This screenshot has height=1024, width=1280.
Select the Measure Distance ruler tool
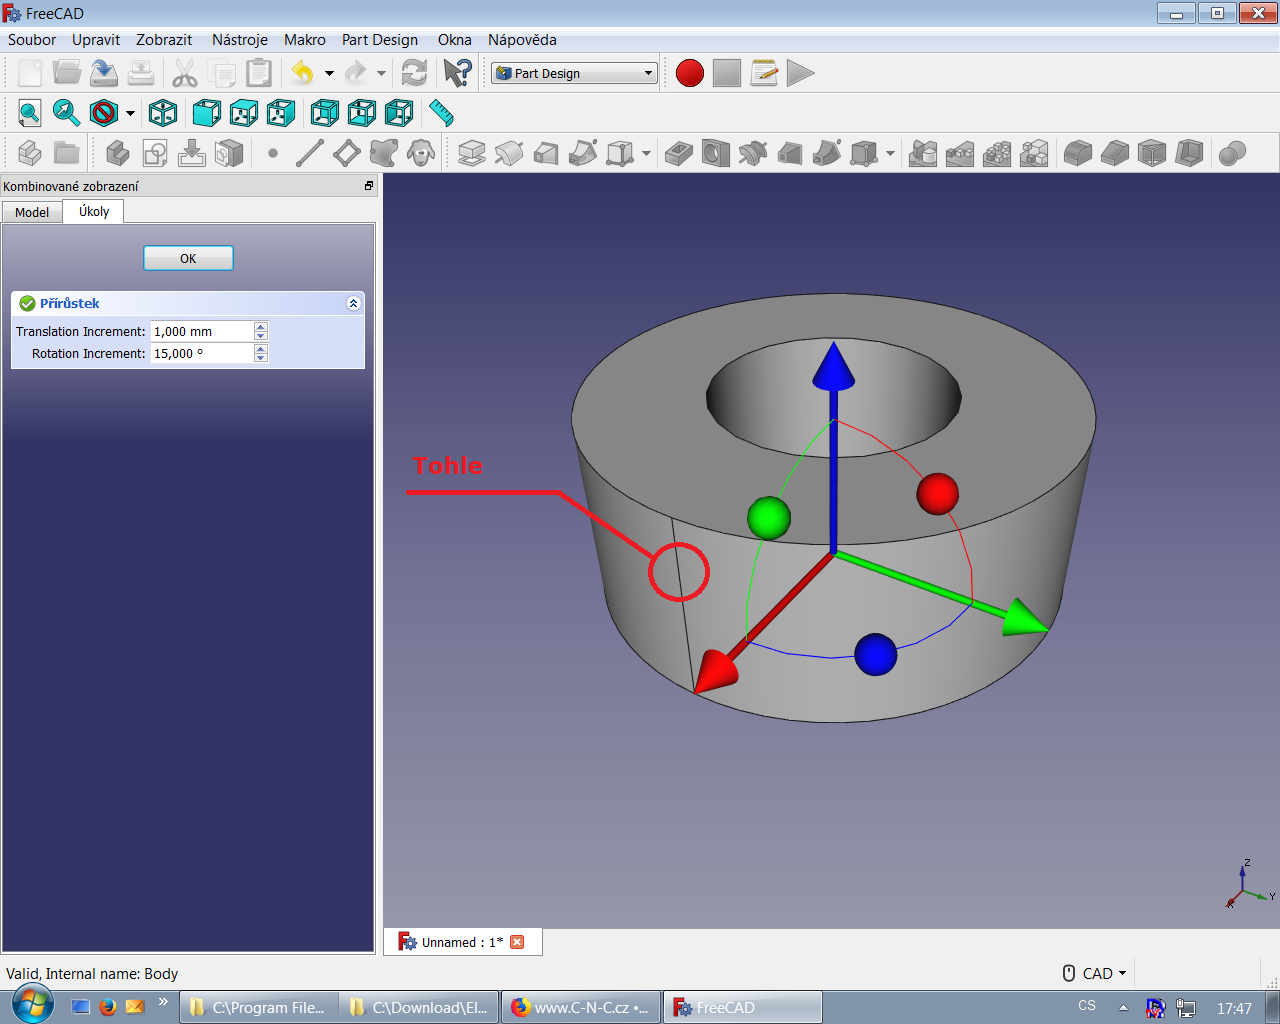441,113
